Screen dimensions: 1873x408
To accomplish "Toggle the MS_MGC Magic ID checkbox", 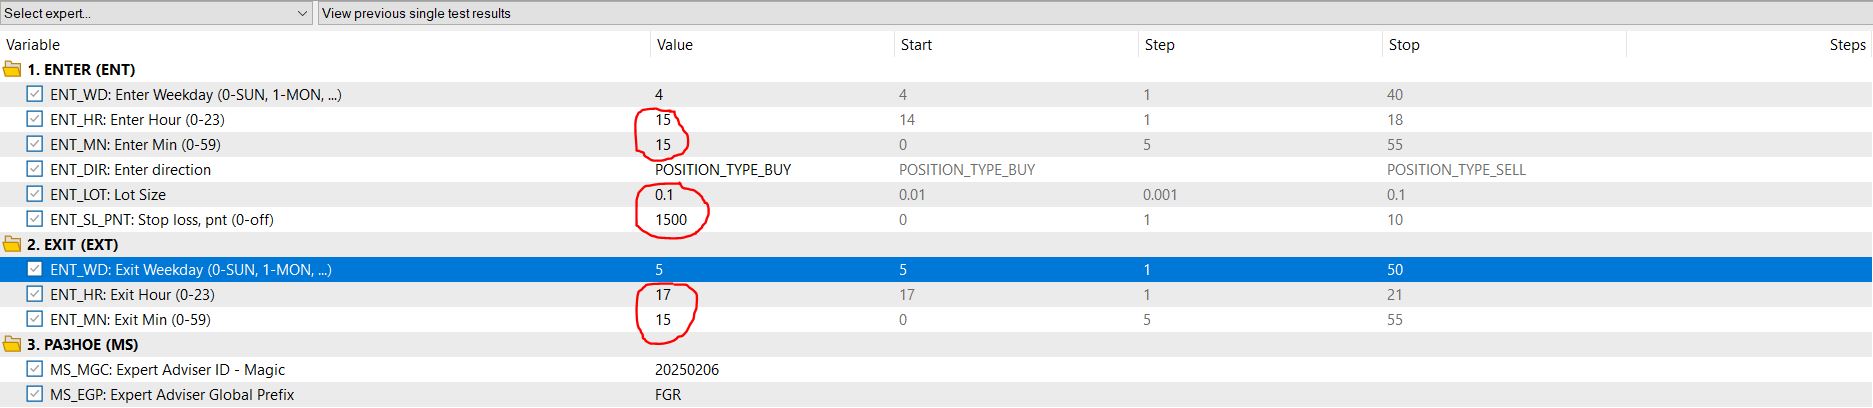I will tap(35, 370).
